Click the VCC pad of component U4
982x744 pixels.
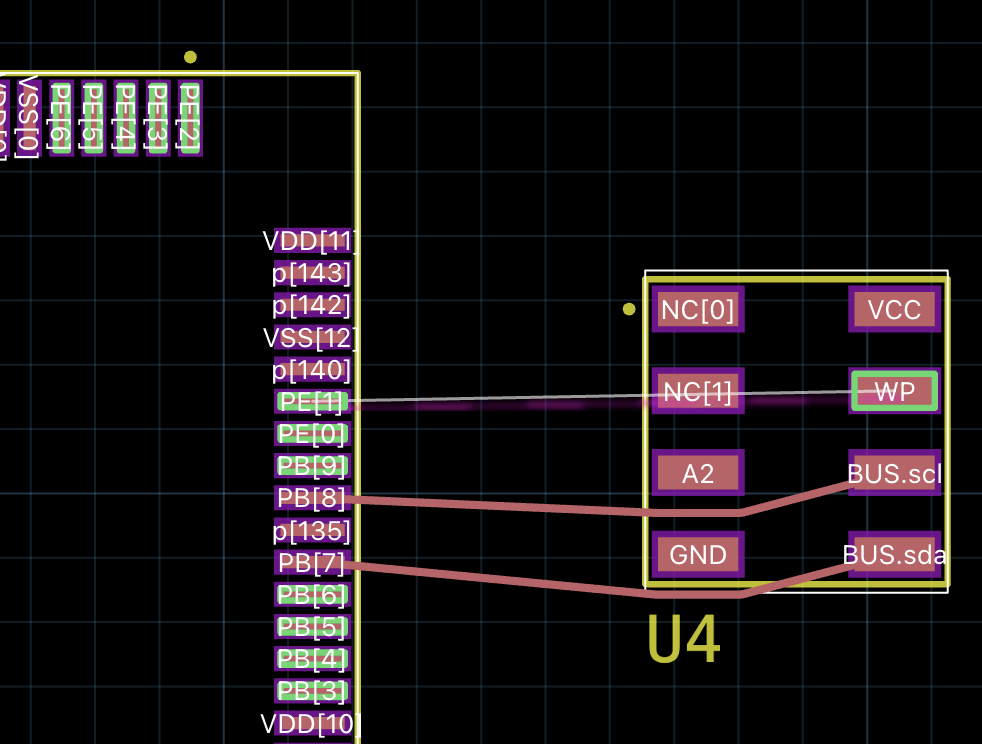coord(893,310)
